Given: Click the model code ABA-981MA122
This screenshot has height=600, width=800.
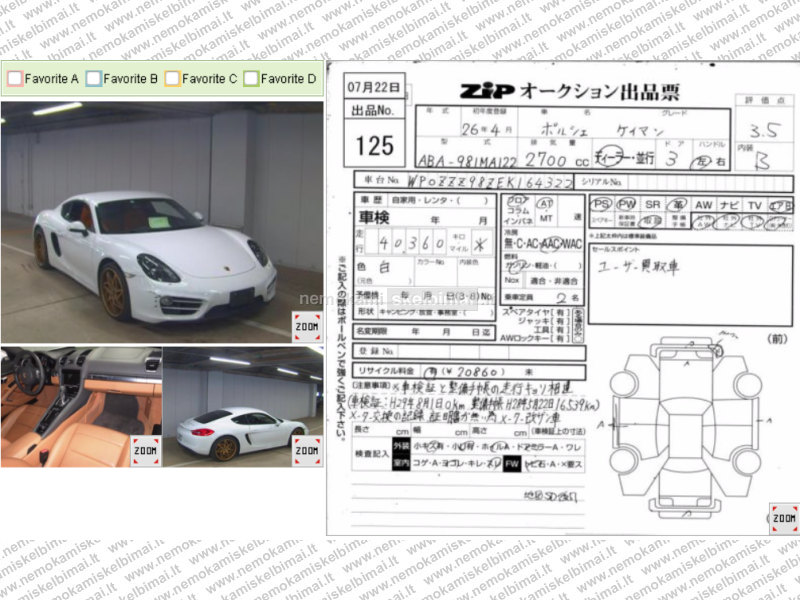Looking at the screenshot, I should [x=467, y=161].
